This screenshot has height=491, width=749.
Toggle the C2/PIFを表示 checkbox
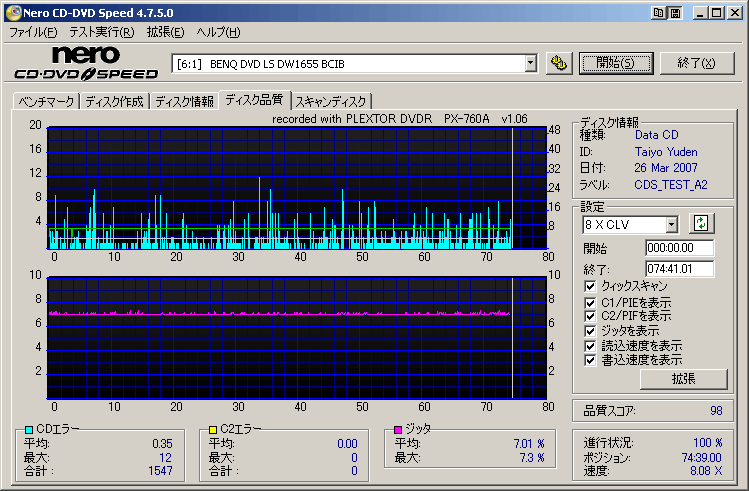[590, 316]
